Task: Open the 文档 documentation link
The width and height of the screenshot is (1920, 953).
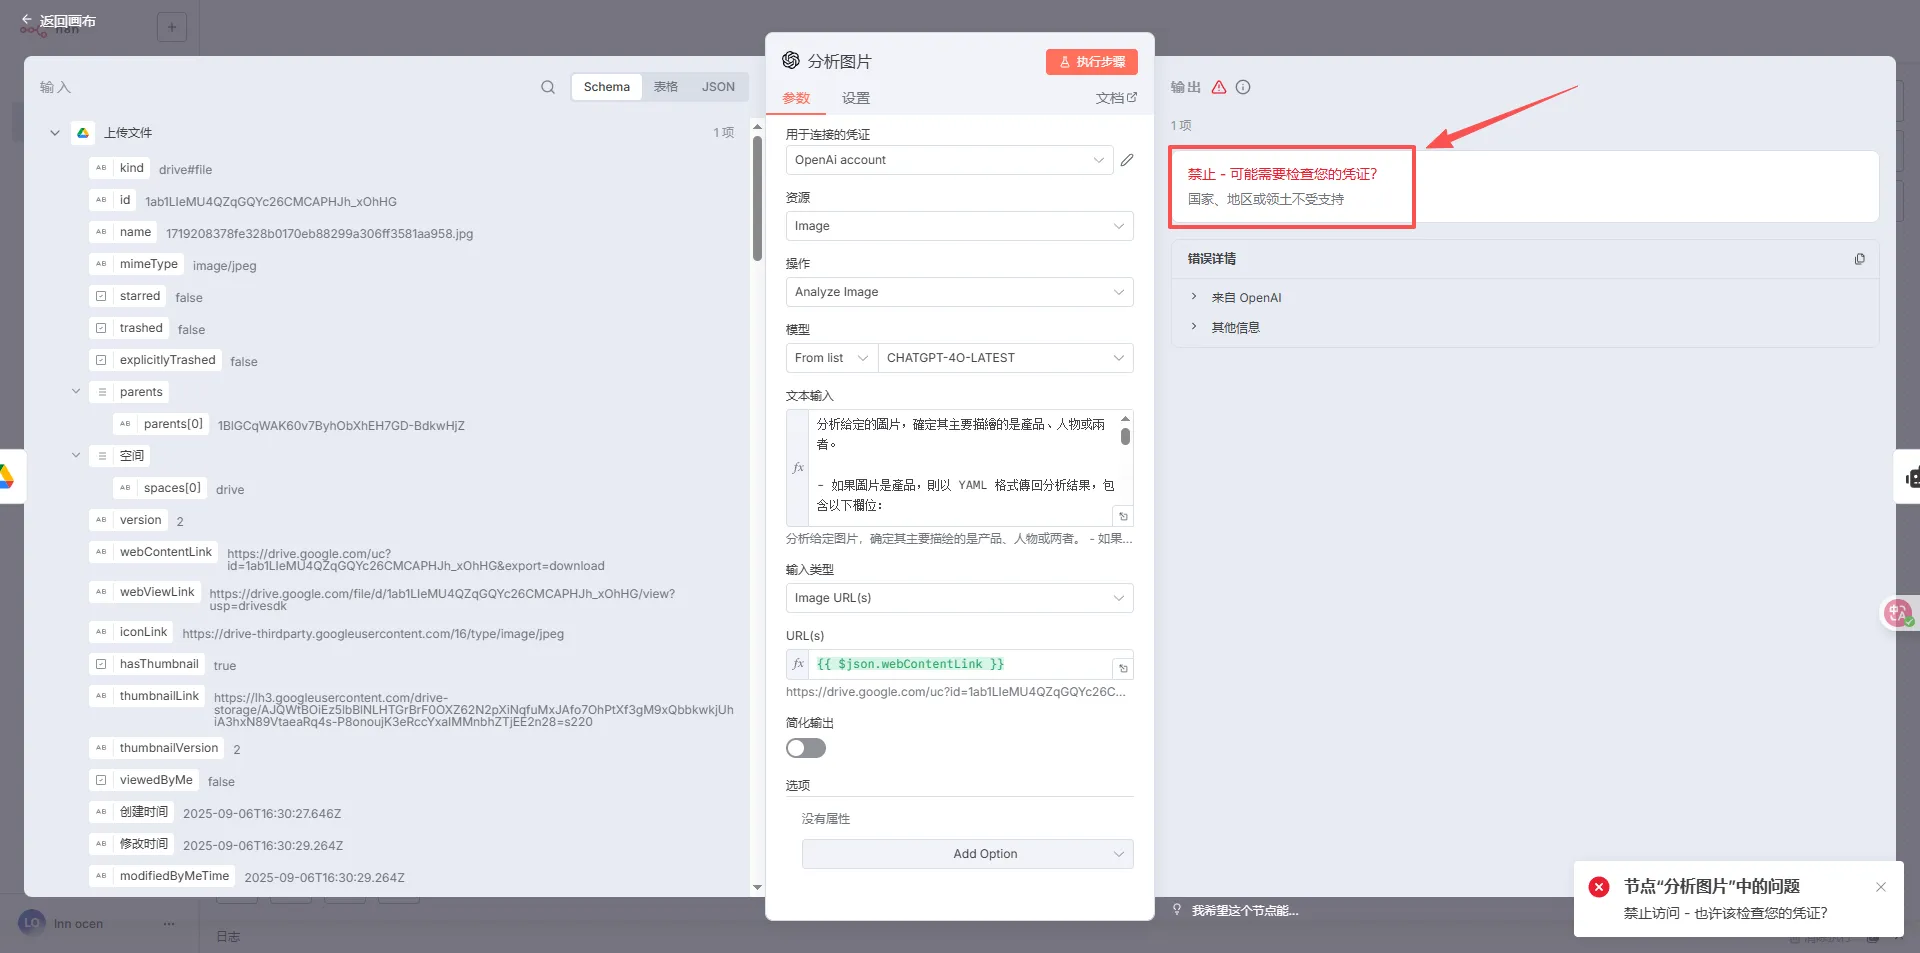Action: (1115, 98)
